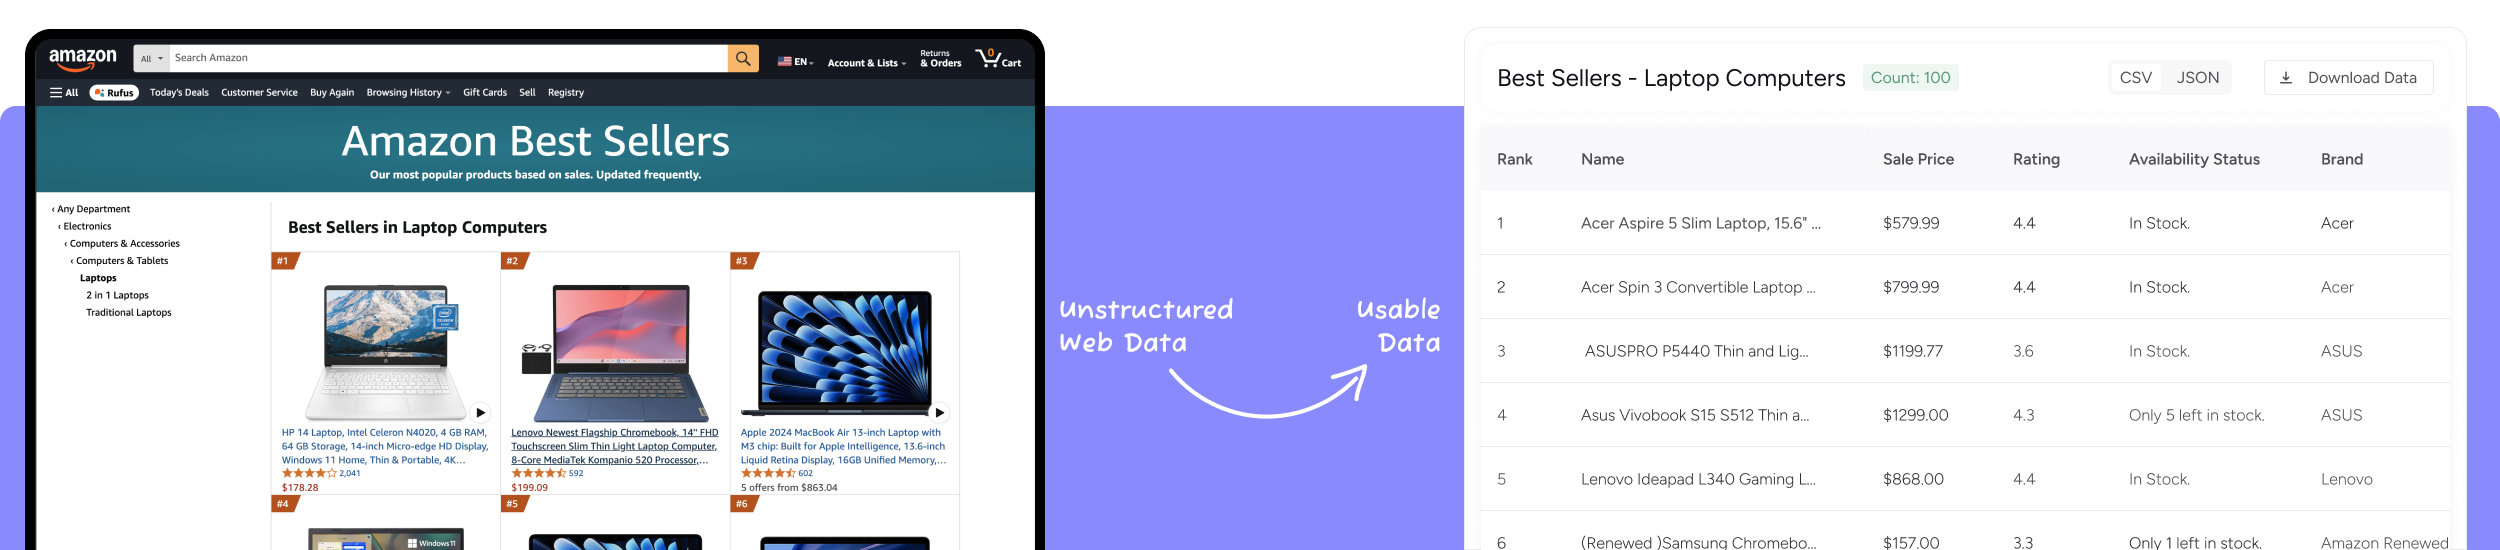The width and height of the screenshot is (2500, 550).
Task: Click the Amazon logo
Action: [83, 59]
